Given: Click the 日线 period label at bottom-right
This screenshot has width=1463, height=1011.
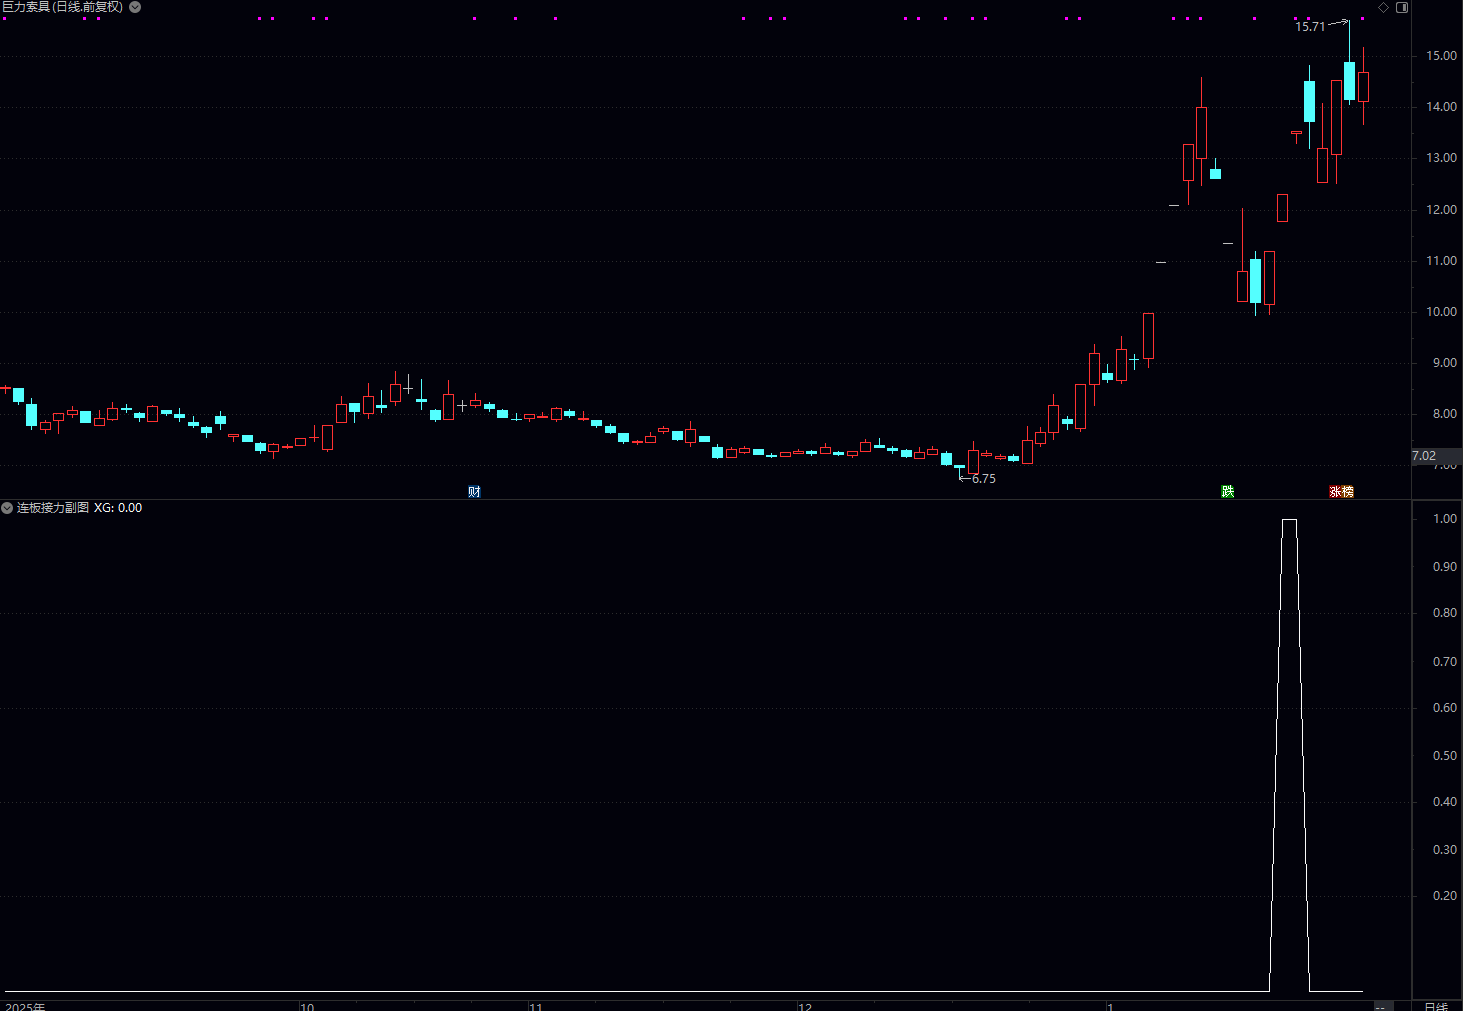Looking at the screenshot, I should coord(1435,1006).
